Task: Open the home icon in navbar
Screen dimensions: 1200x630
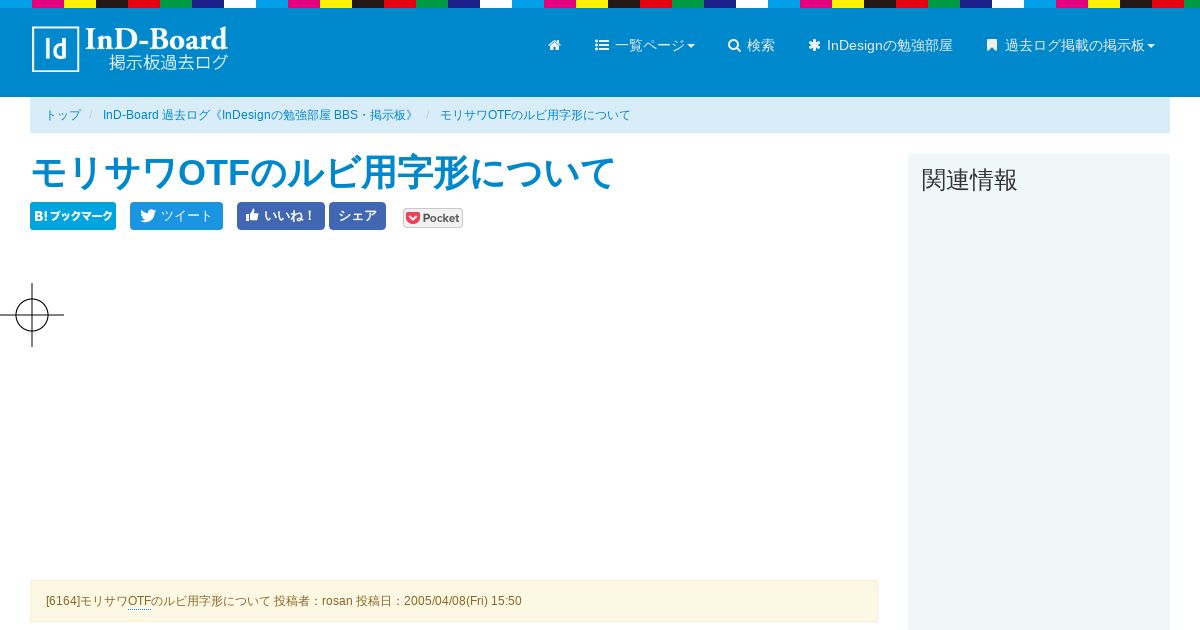Action: [554, 46]
